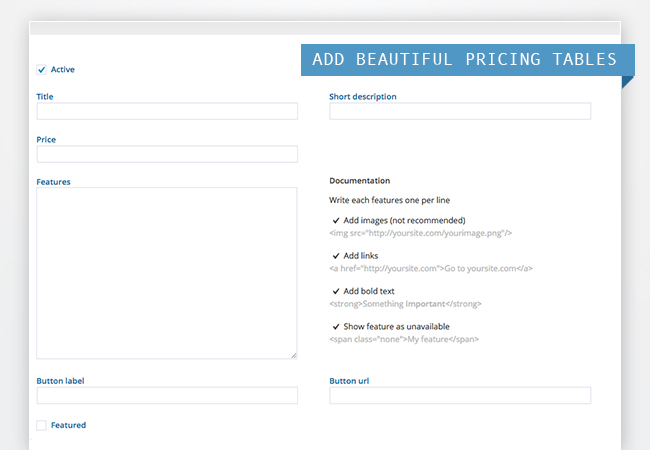Click the Features textarea resize handle
The height and width of the screenshot is (450, 650).
pos(293,354)
